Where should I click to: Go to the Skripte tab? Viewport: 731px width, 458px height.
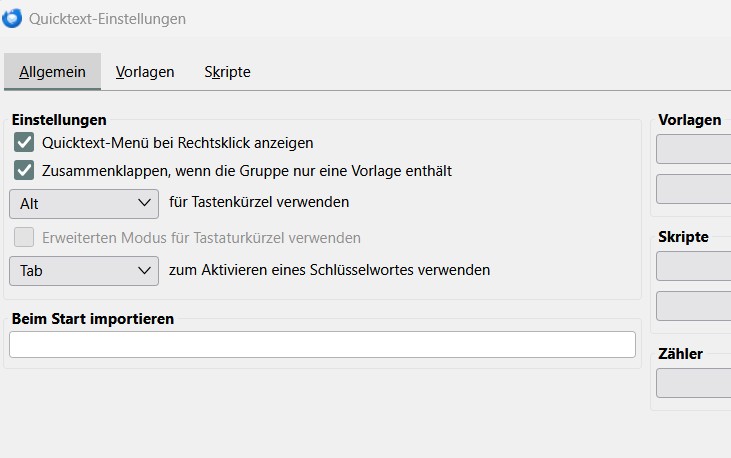point(227,72)
